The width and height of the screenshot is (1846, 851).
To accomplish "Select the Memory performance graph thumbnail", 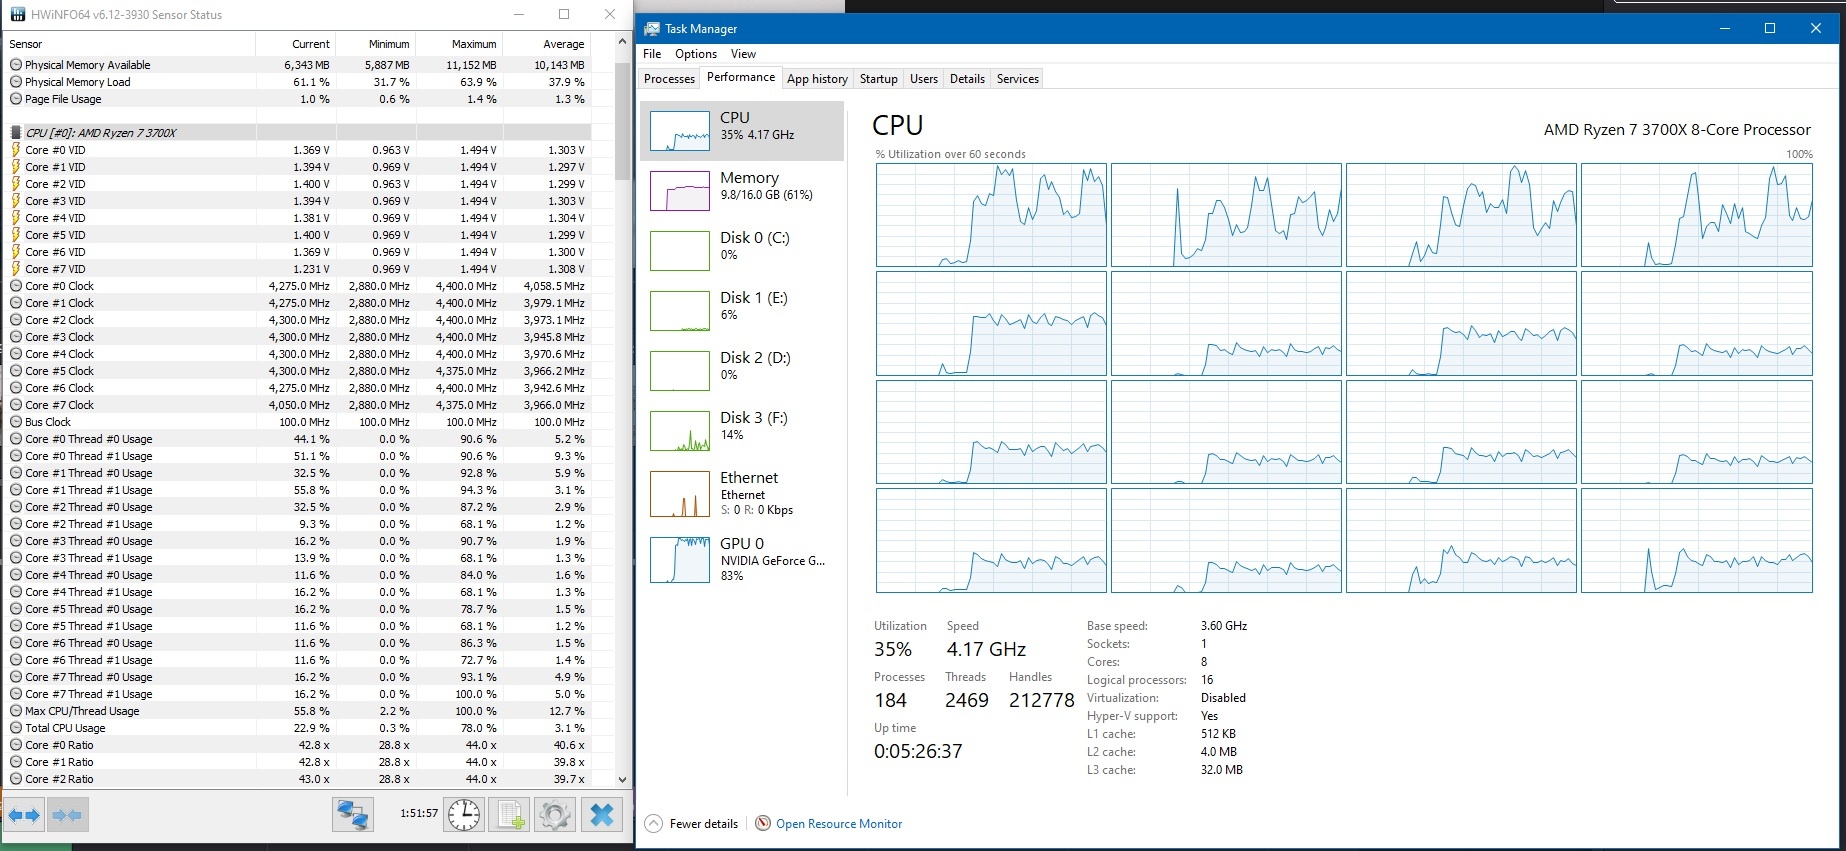I will (680, 190).
